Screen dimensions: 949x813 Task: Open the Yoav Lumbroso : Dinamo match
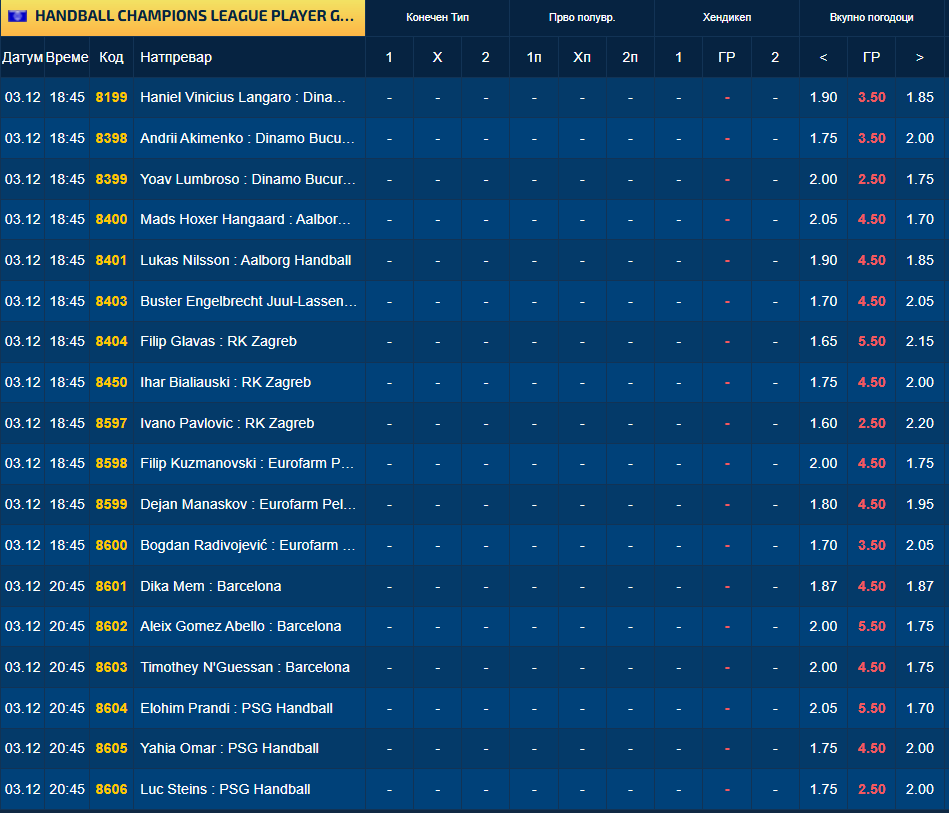[x=248, y=179]
